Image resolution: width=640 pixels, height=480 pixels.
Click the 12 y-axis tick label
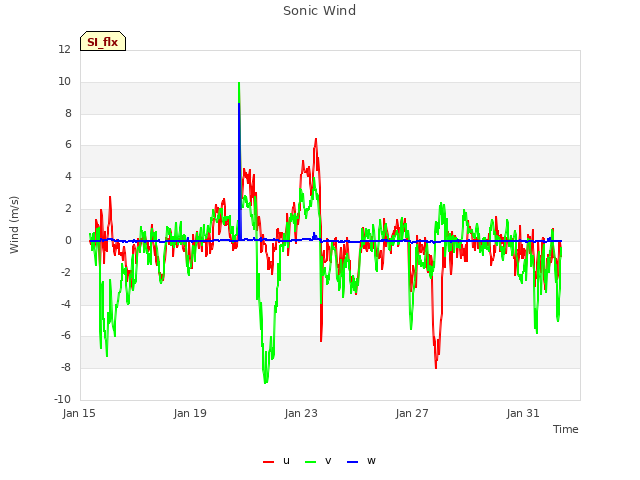pos(64,50)
